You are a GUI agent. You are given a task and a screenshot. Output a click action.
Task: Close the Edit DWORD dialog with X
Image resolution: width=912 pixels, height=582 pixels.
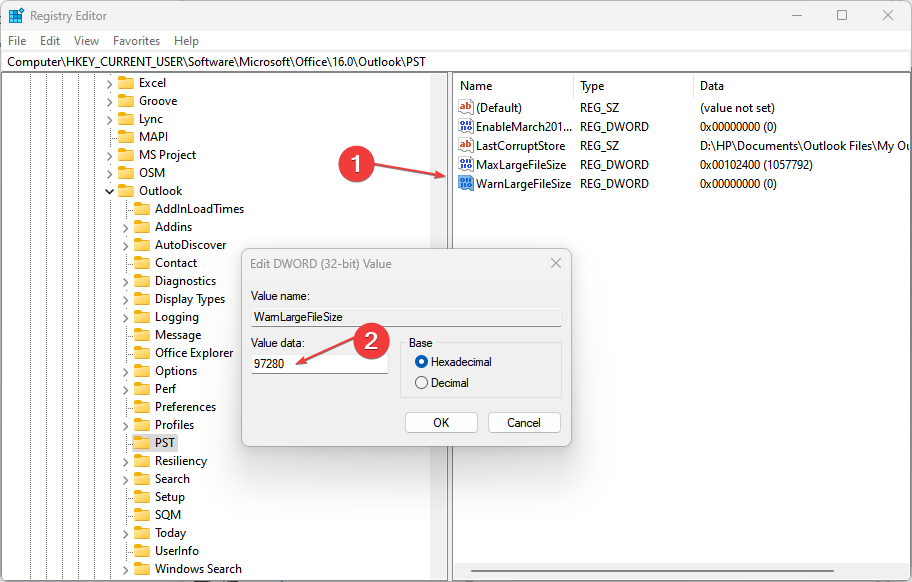(556, 263)
